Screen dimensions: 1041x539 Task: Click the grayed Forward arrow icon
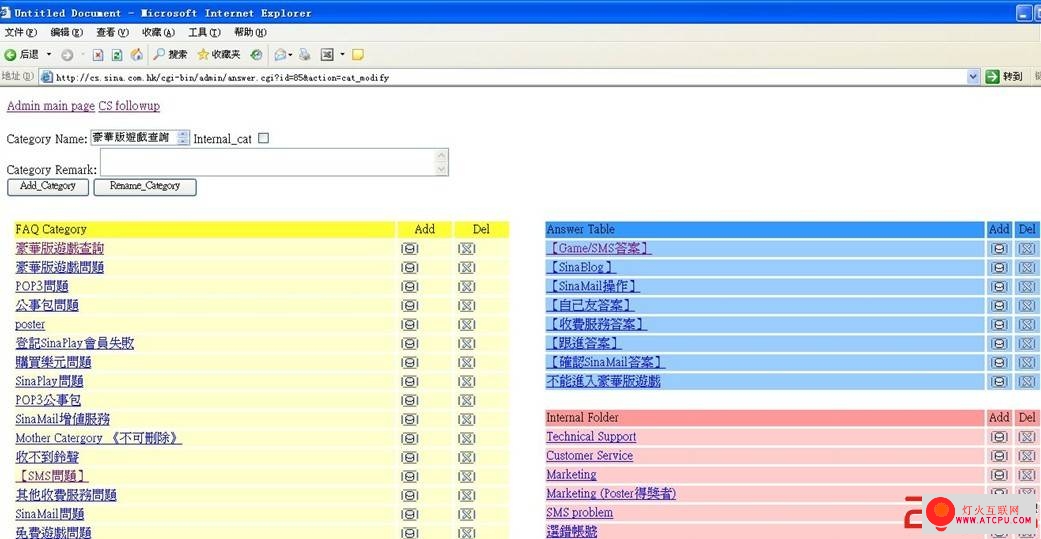pos(67,54)
